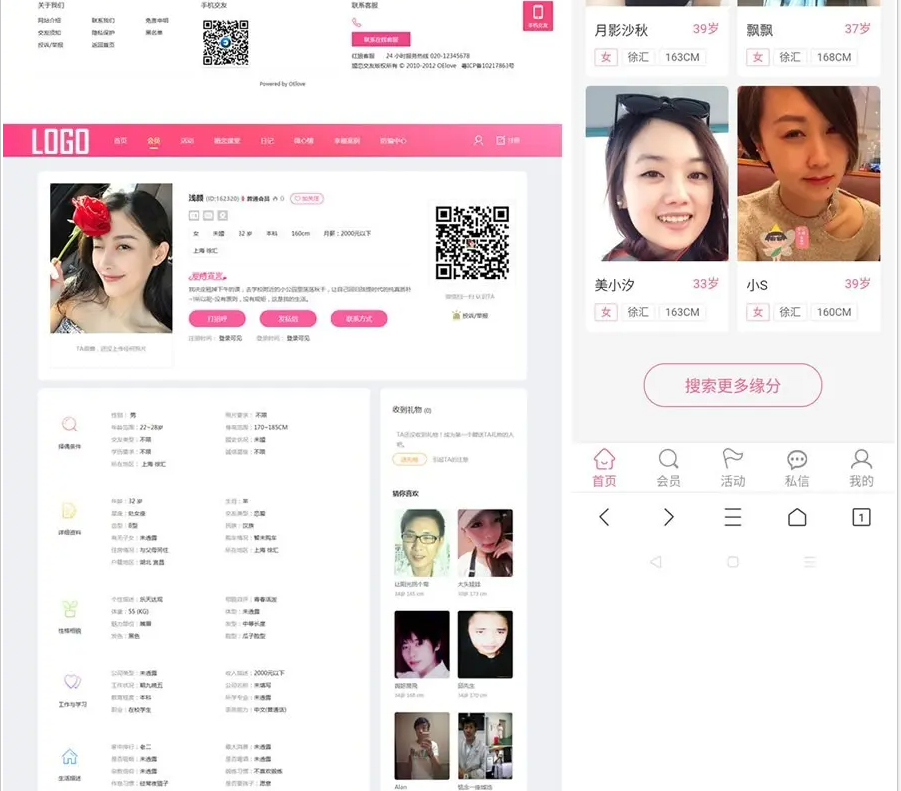Open the browser hamburger menu
The image size is (901, 791).
click(x=733, y=517)
